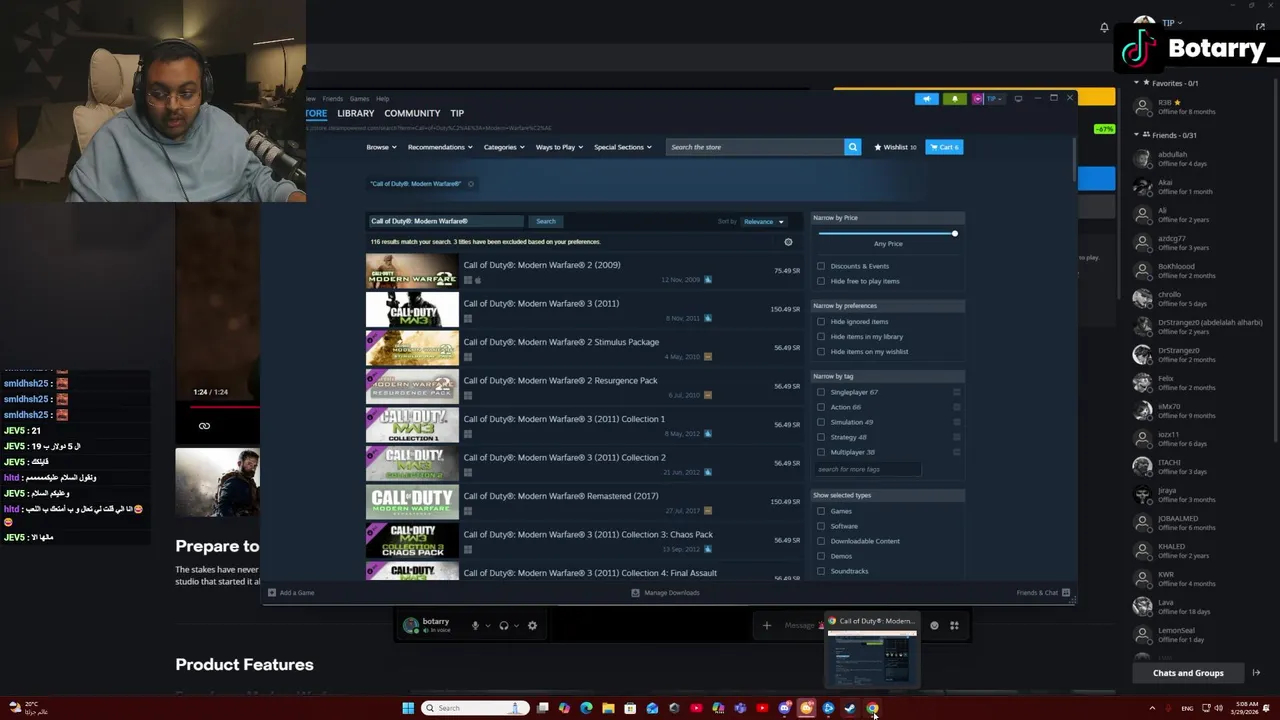The image size is (1280, 720).
Task: Open Manage Downloads in Steam footer
Action: coord(665,593)
